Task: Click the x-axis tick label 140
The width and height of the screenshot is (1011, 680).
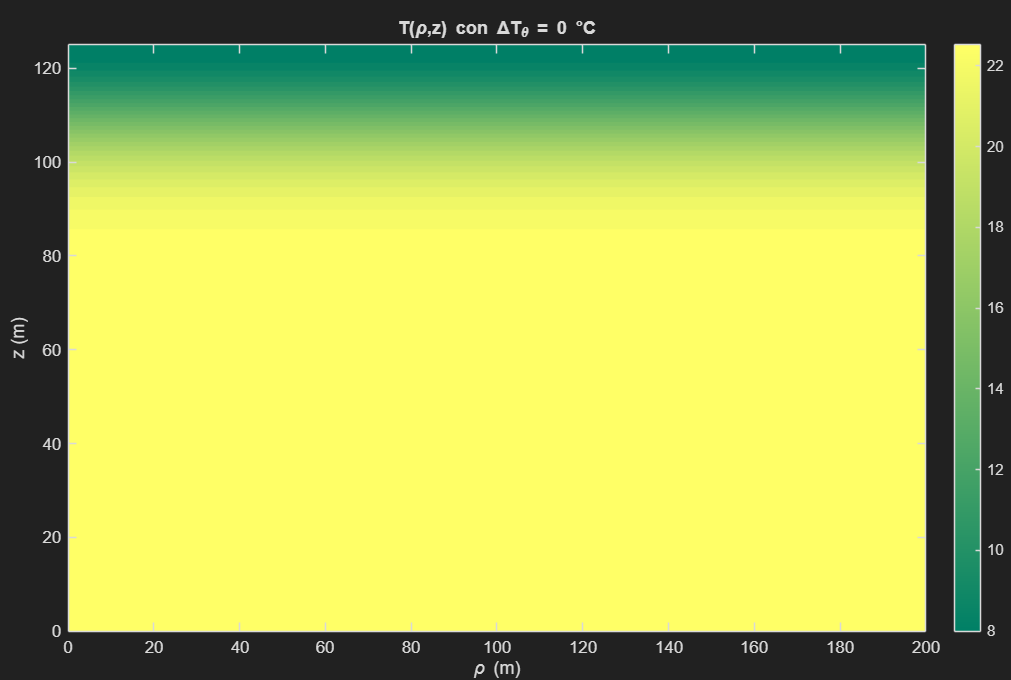Action: click(x=669, y=648)
